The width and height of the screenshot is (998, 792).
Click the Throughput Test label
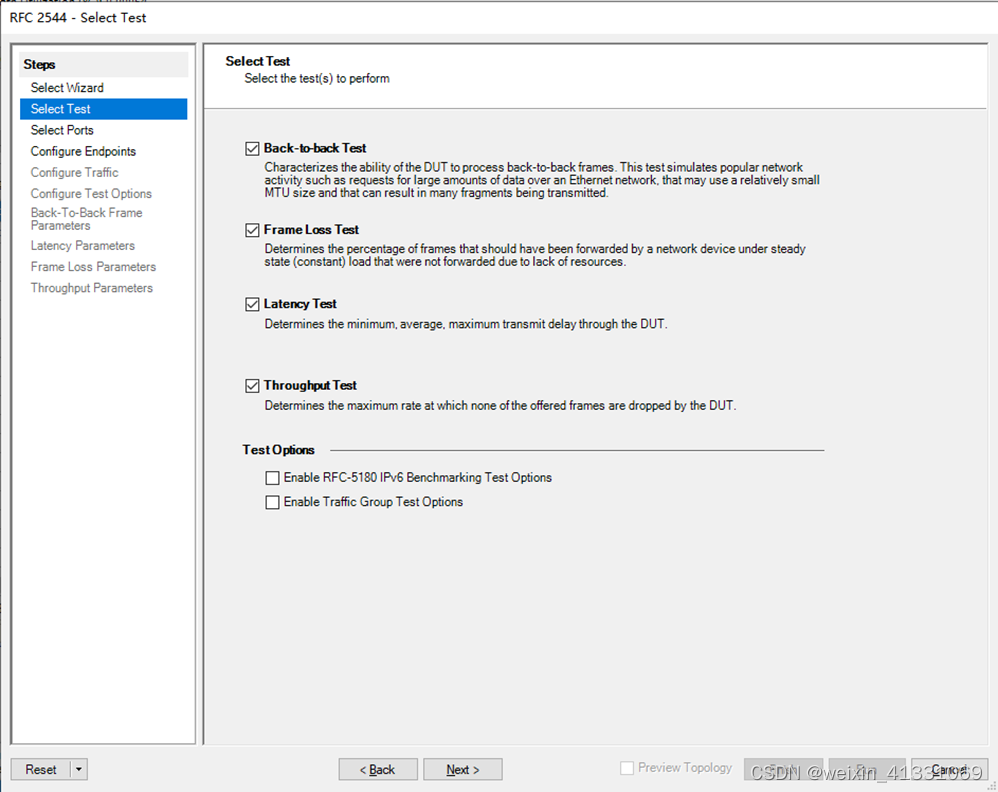(x=310, y=386)
